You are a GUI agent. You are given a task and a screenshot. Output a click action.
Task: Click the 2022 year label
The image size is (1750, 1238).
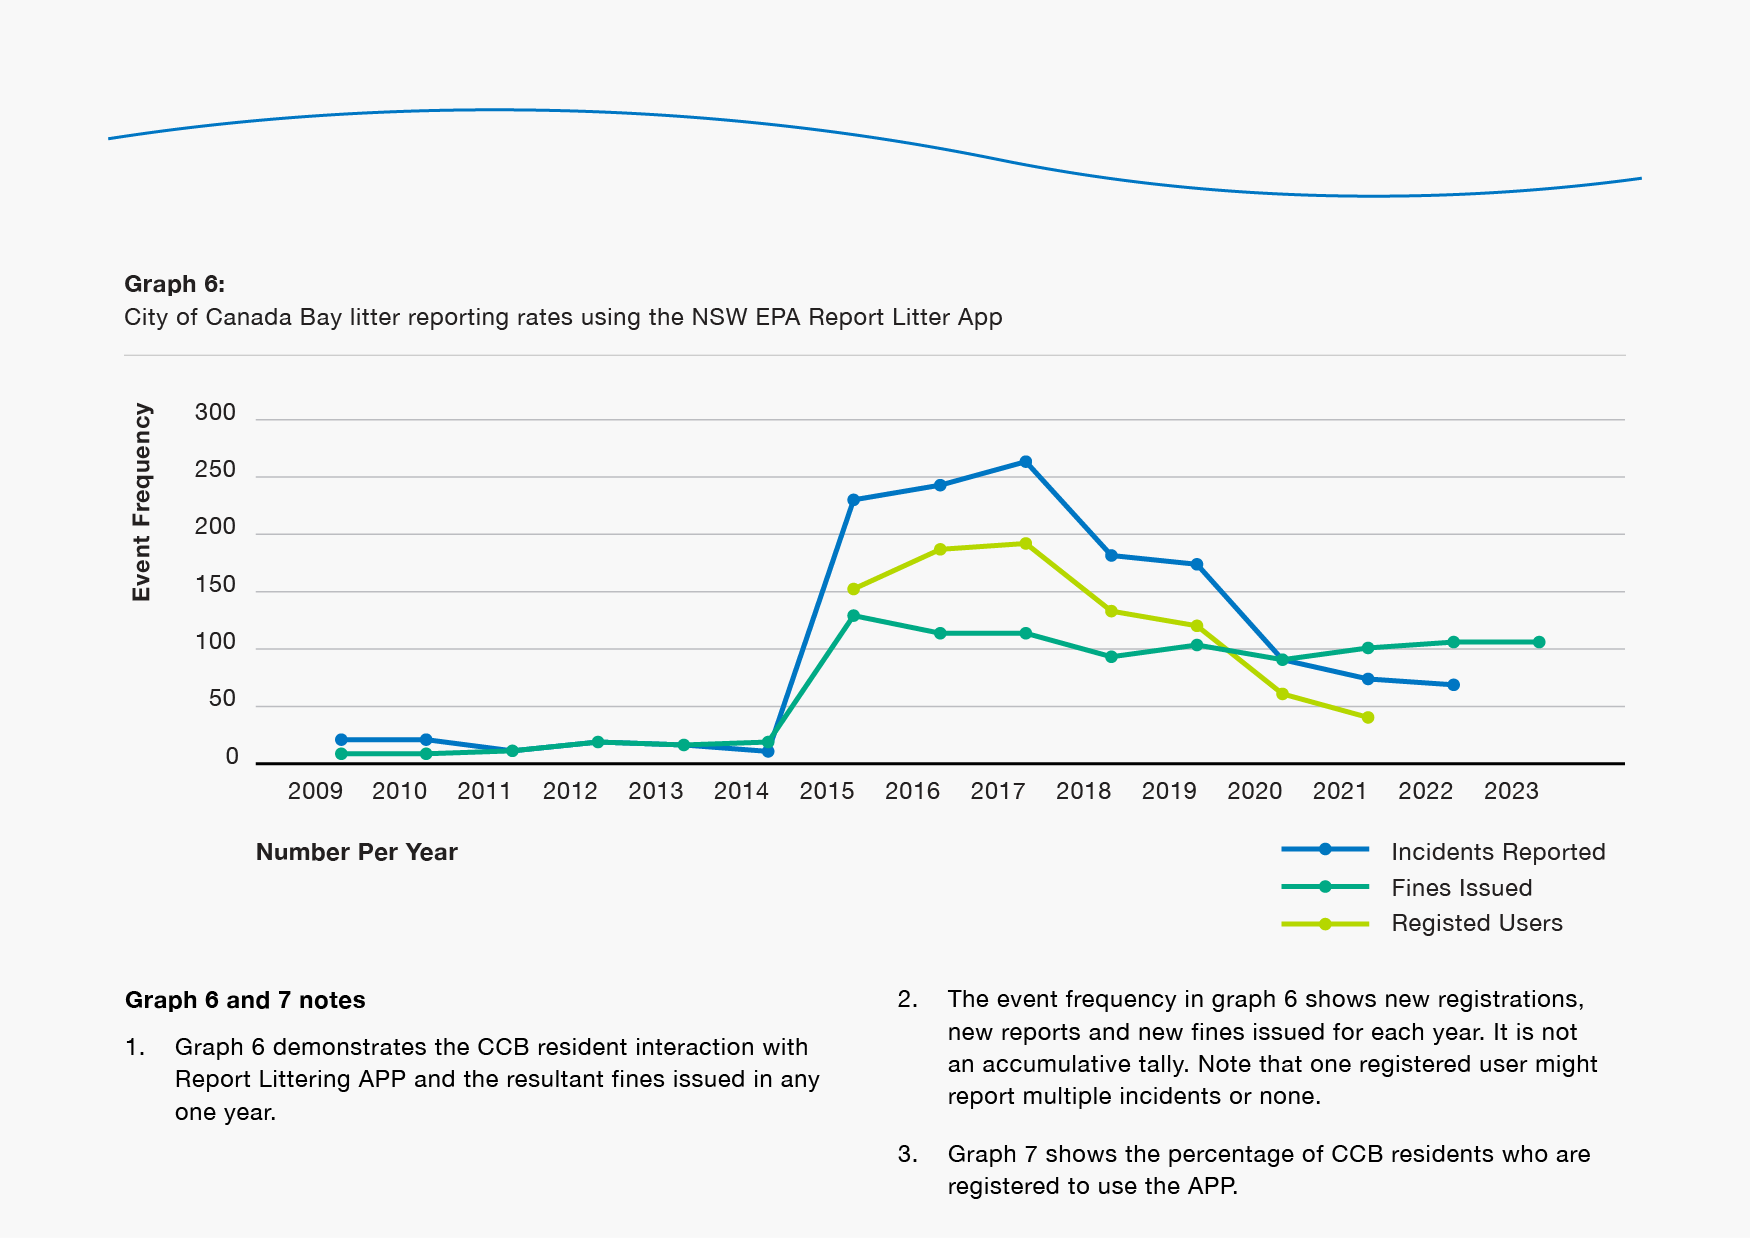[1426, 791]
